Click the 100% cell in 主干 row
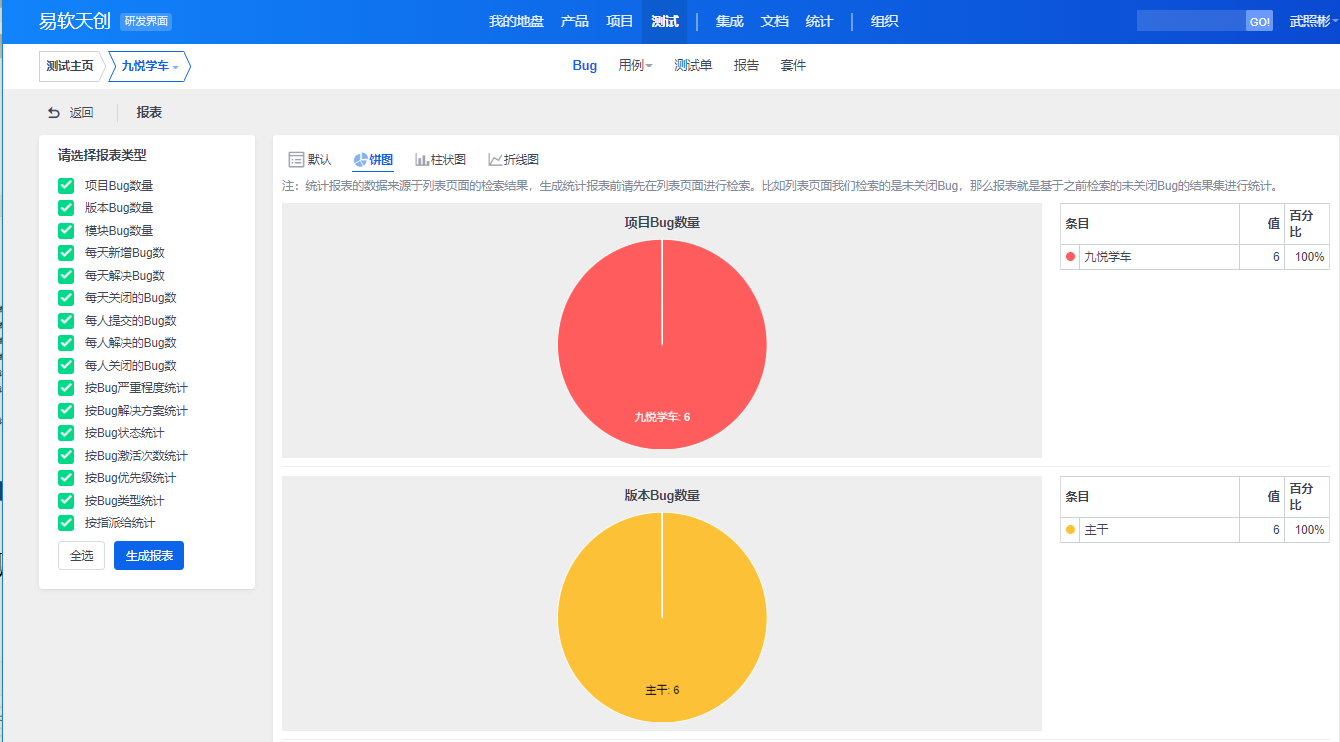 1307,529
